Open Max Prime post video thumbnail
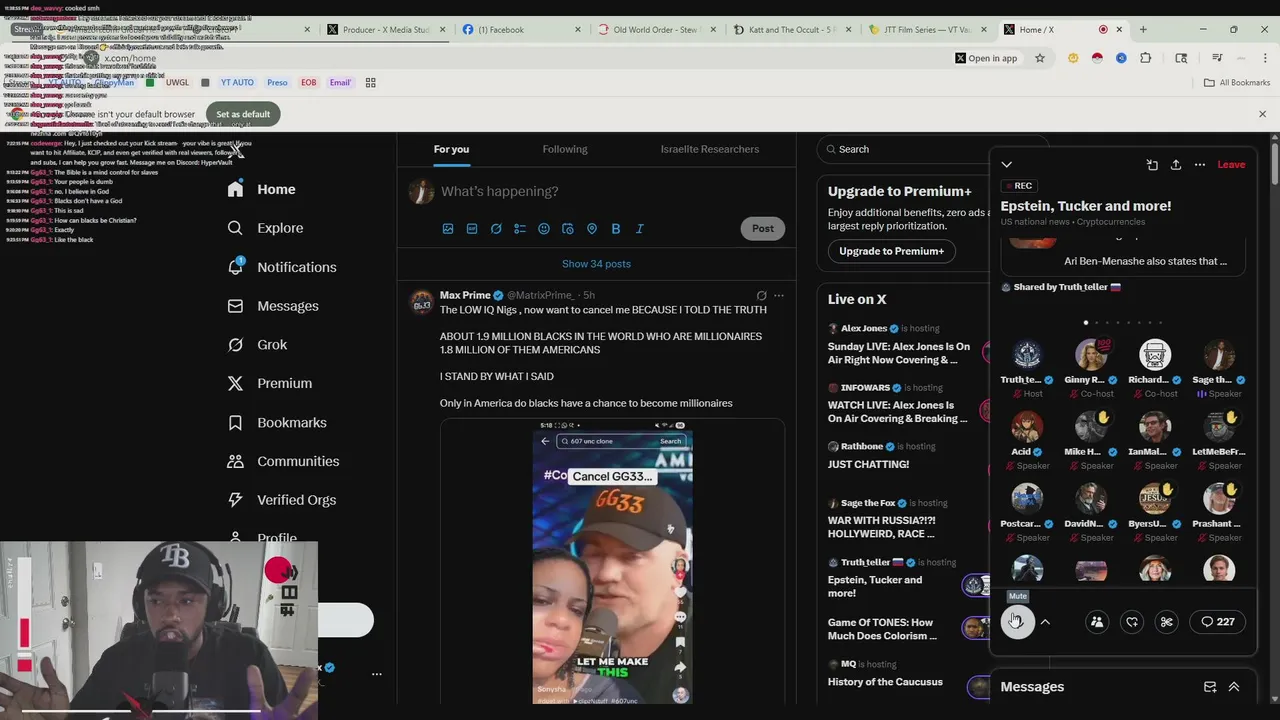Viewport: 1280px width, 720px height. pos(612,562)
